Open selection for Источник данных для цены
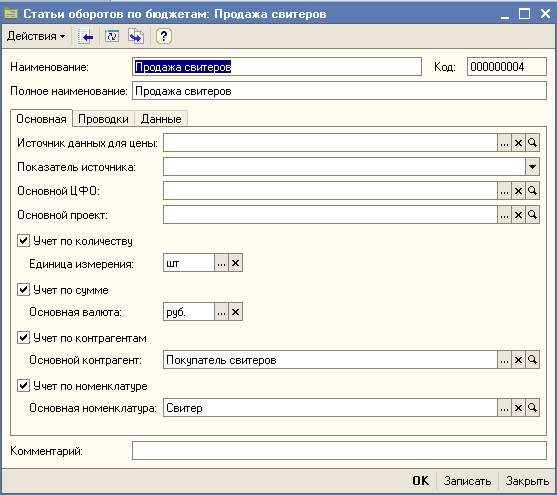 [504, 143]
